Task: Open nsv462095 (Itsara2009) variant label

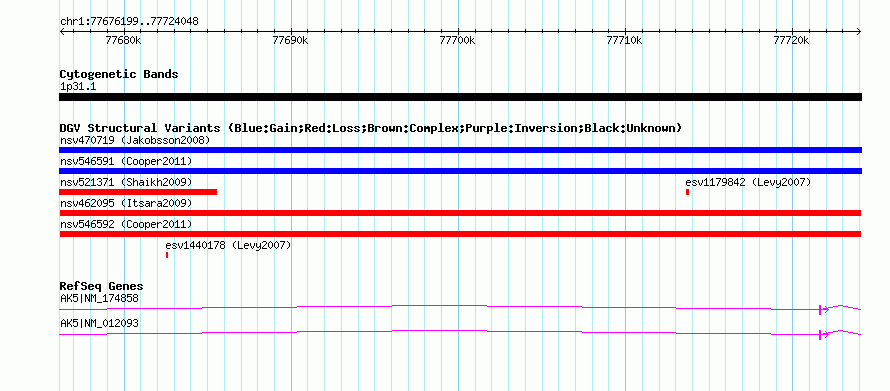Action: coord(126,203)
